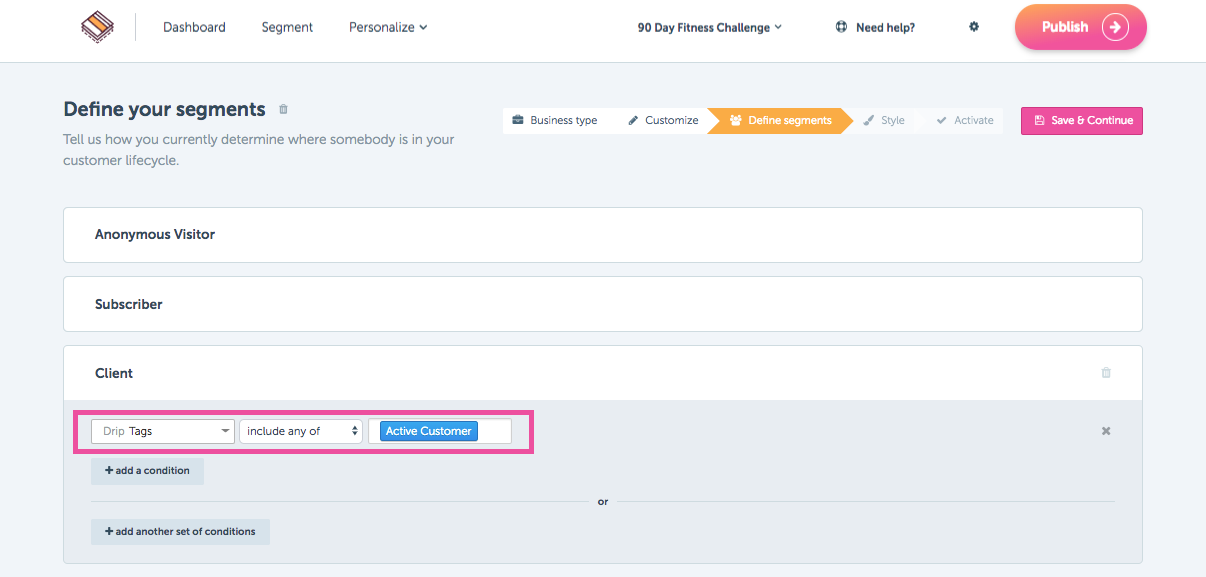This screenshot has width=1206, height=577.
Task: Click the Publish arrow circle icon
Action: 1115,27
